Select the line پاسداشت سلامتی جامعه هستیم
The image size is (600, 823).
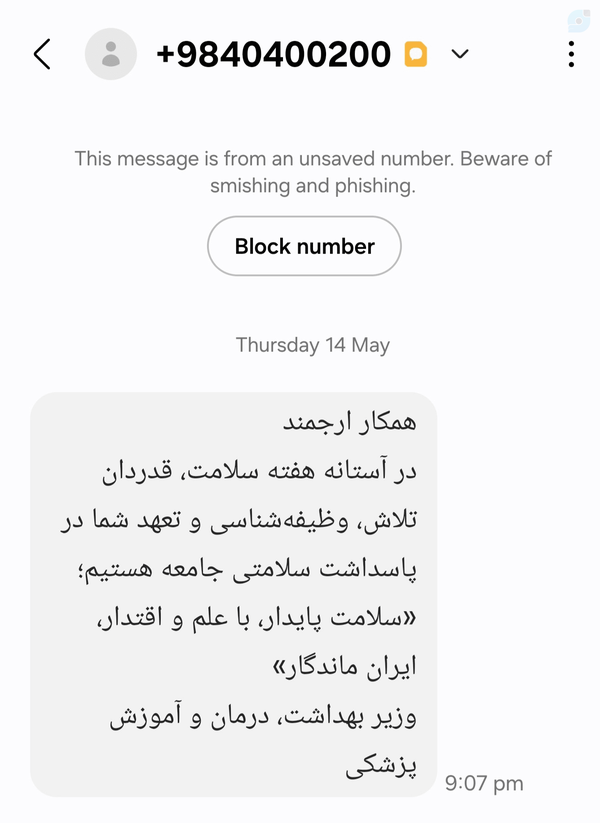click(247, 569)
